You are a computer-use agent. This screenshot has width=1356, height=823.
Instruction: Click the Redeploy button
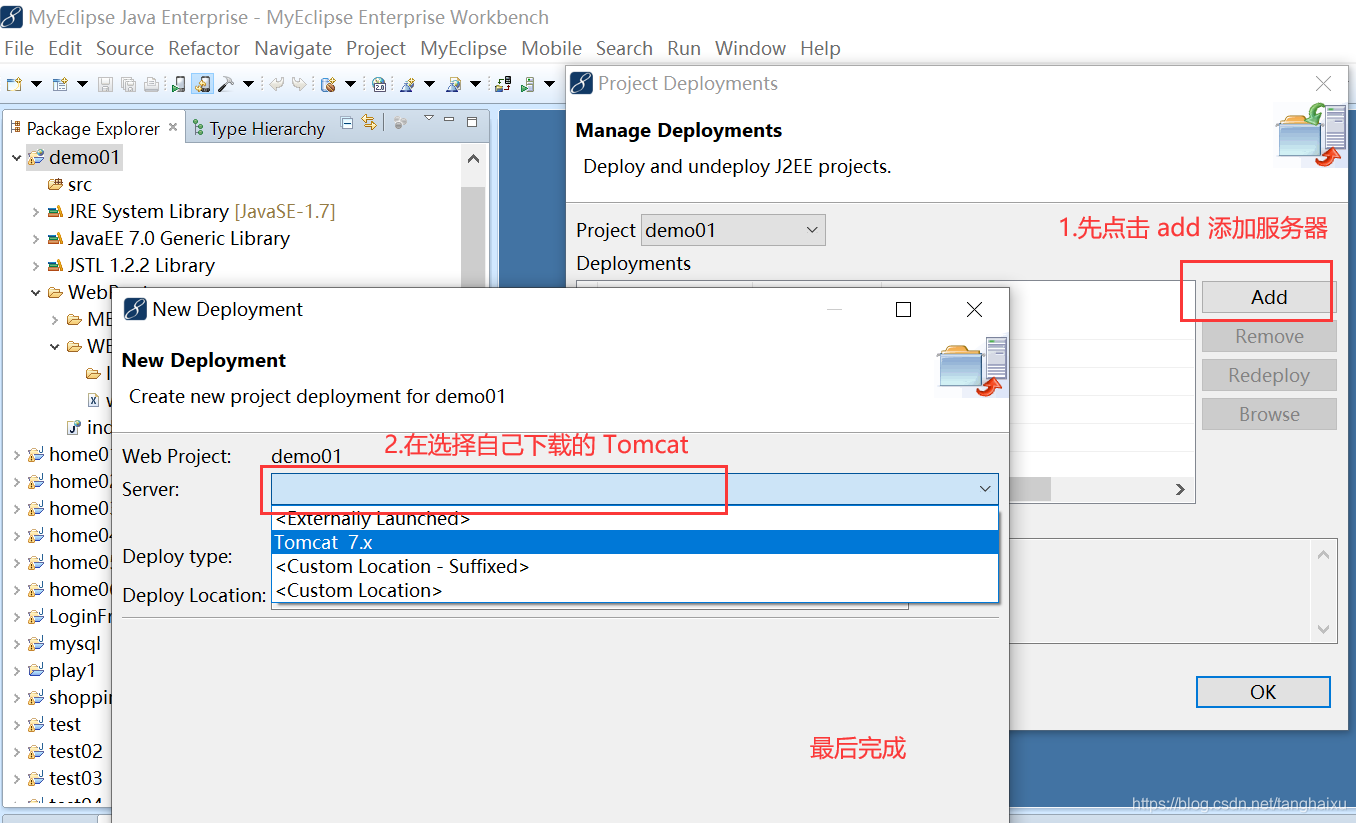1269,375
